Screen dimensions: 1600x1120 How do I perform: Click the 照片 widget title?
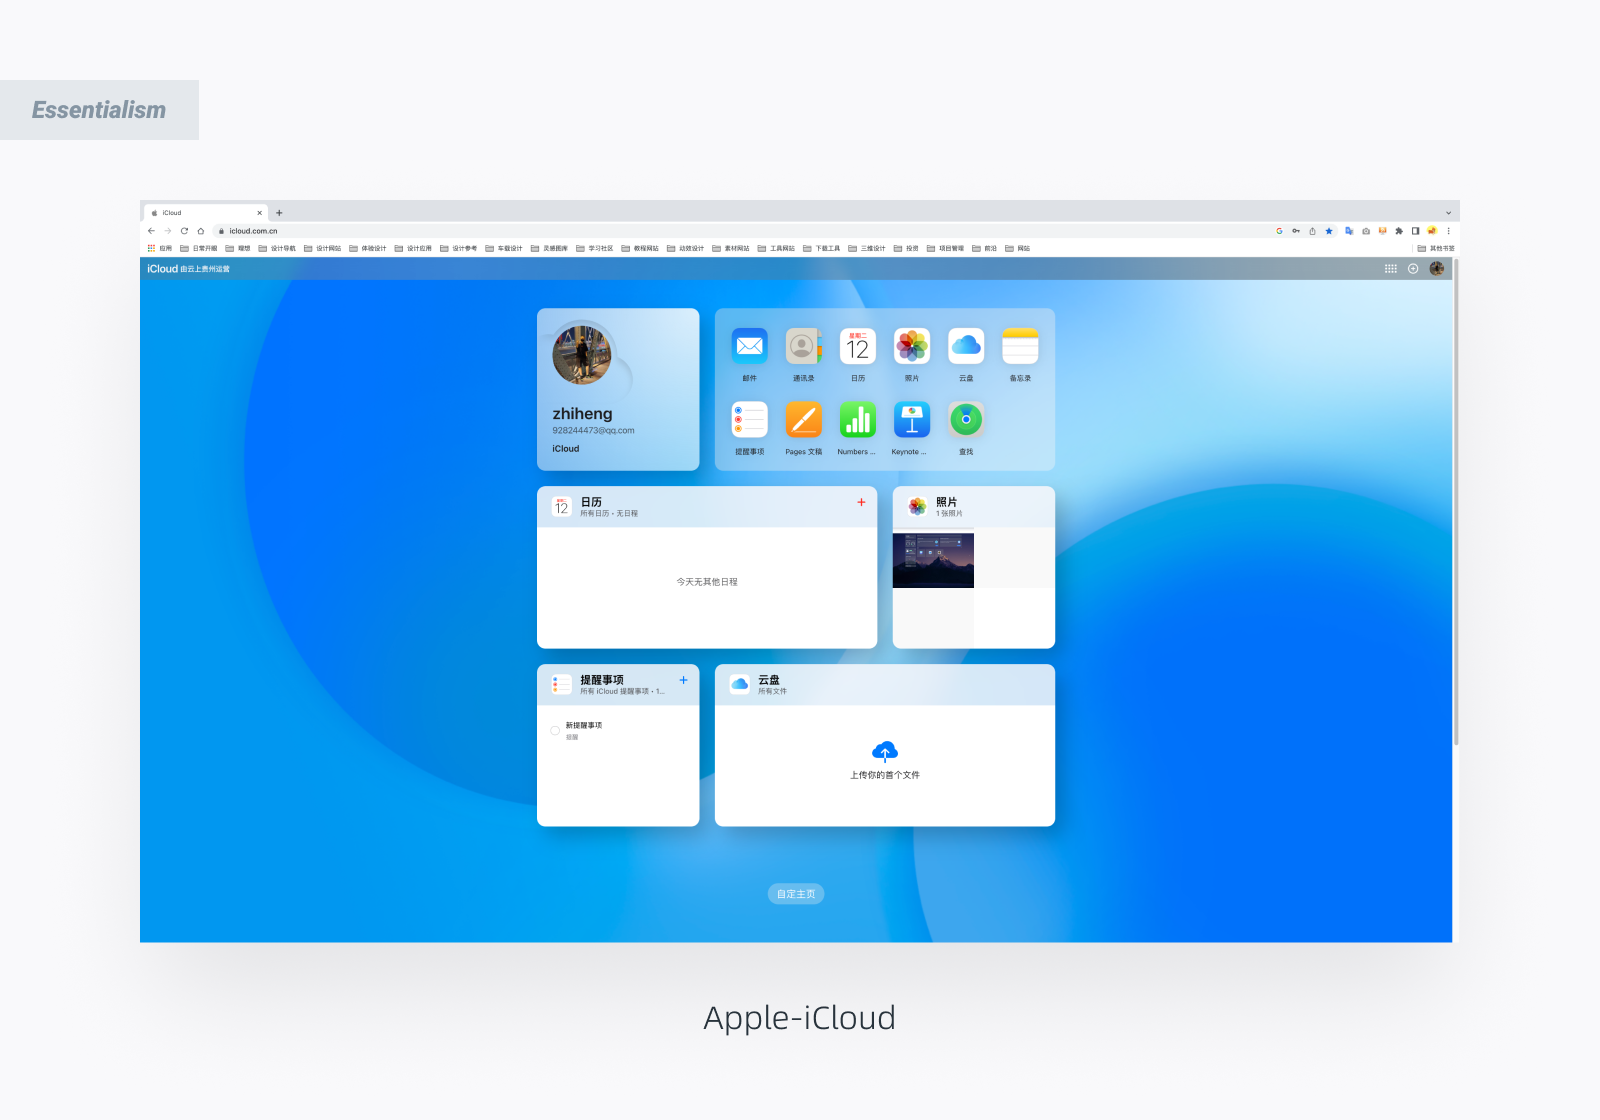947,502
